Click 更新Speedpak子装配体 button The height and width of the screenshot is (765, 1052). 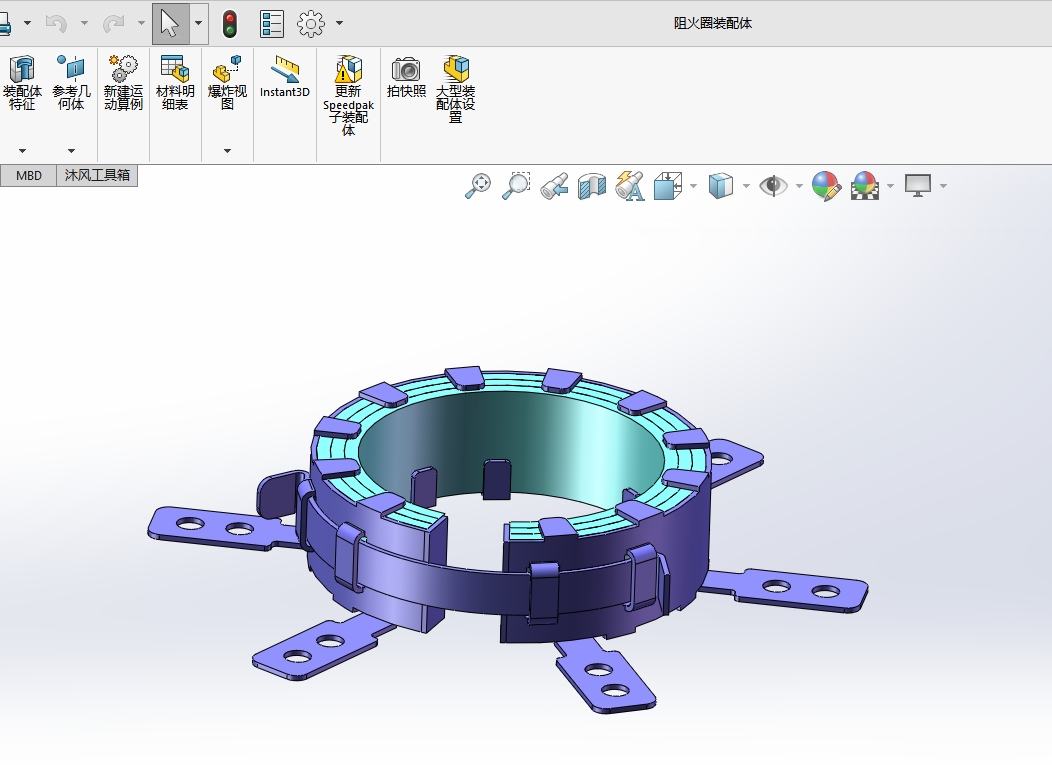coord(348,95)
